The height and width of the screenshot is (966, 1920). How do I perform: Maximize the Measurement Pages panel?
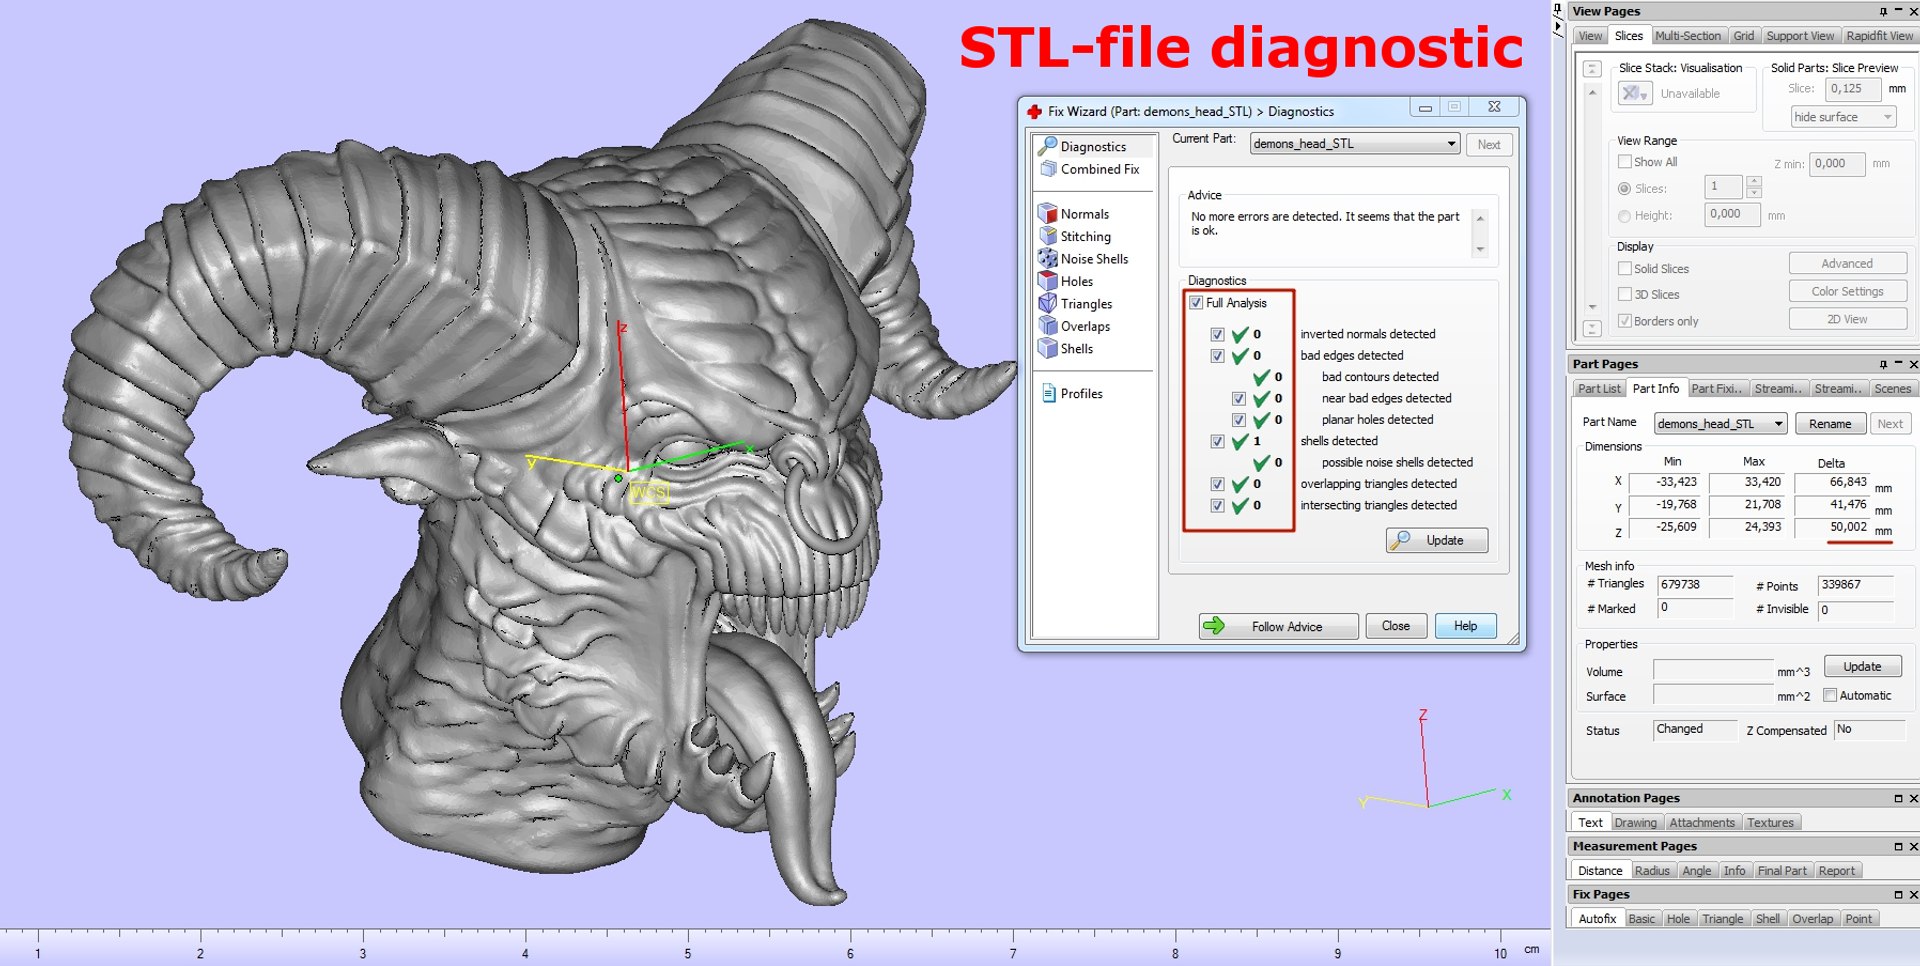[x=1898, y=846]
